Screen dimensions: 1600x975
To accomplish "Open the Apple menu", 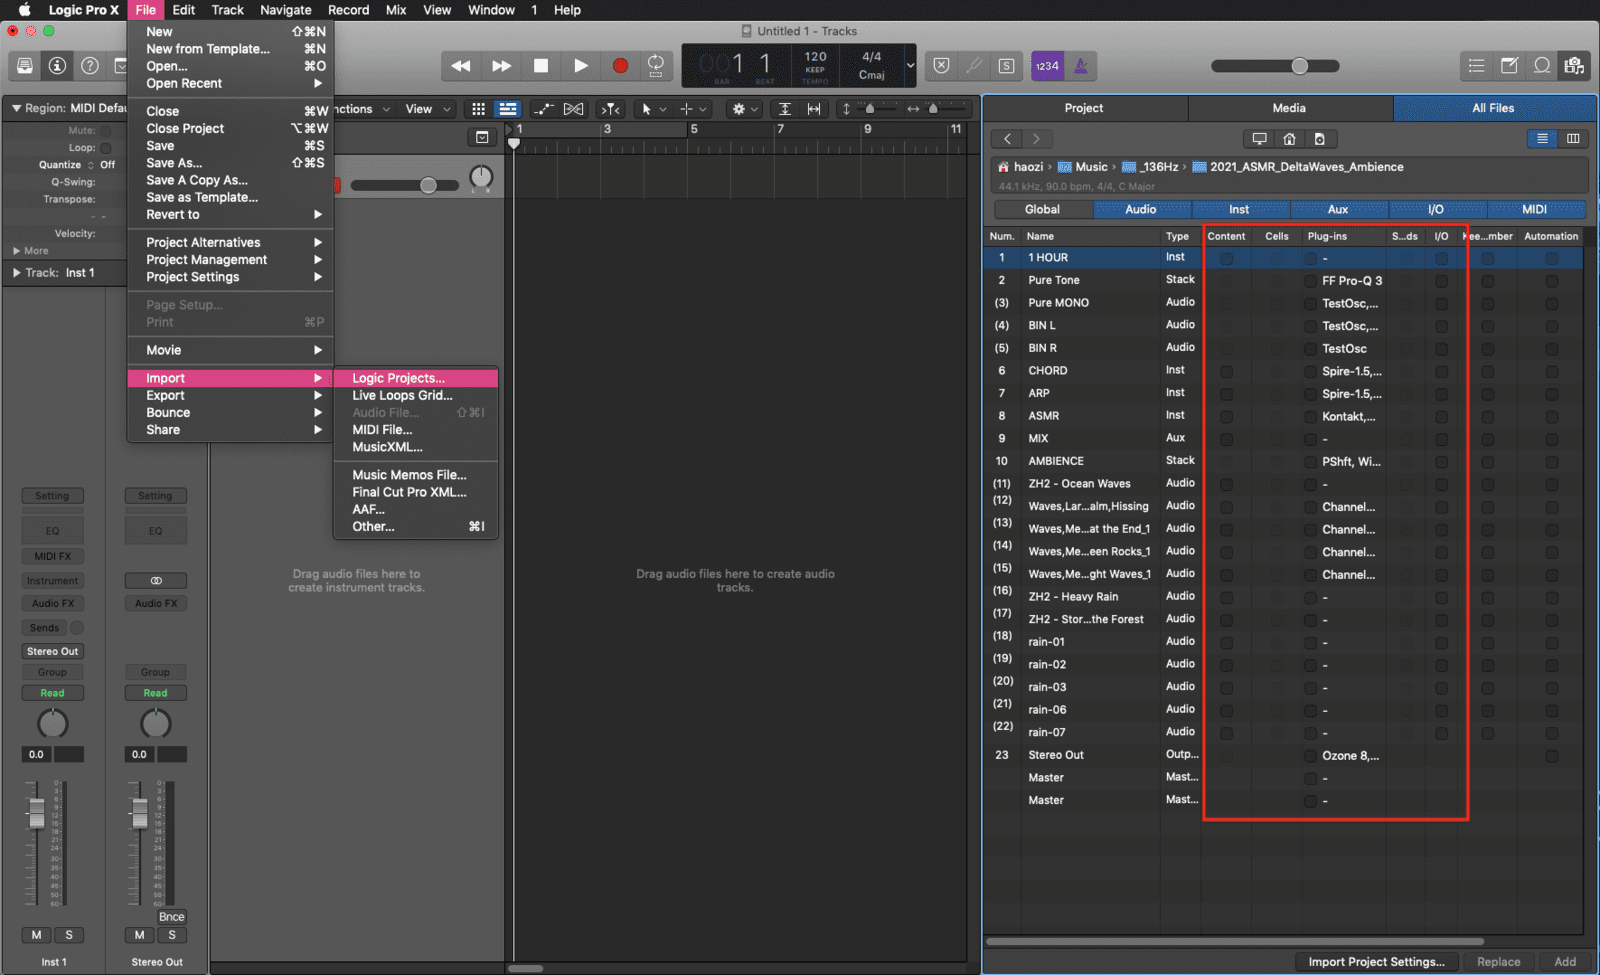I will coord(24,10).
